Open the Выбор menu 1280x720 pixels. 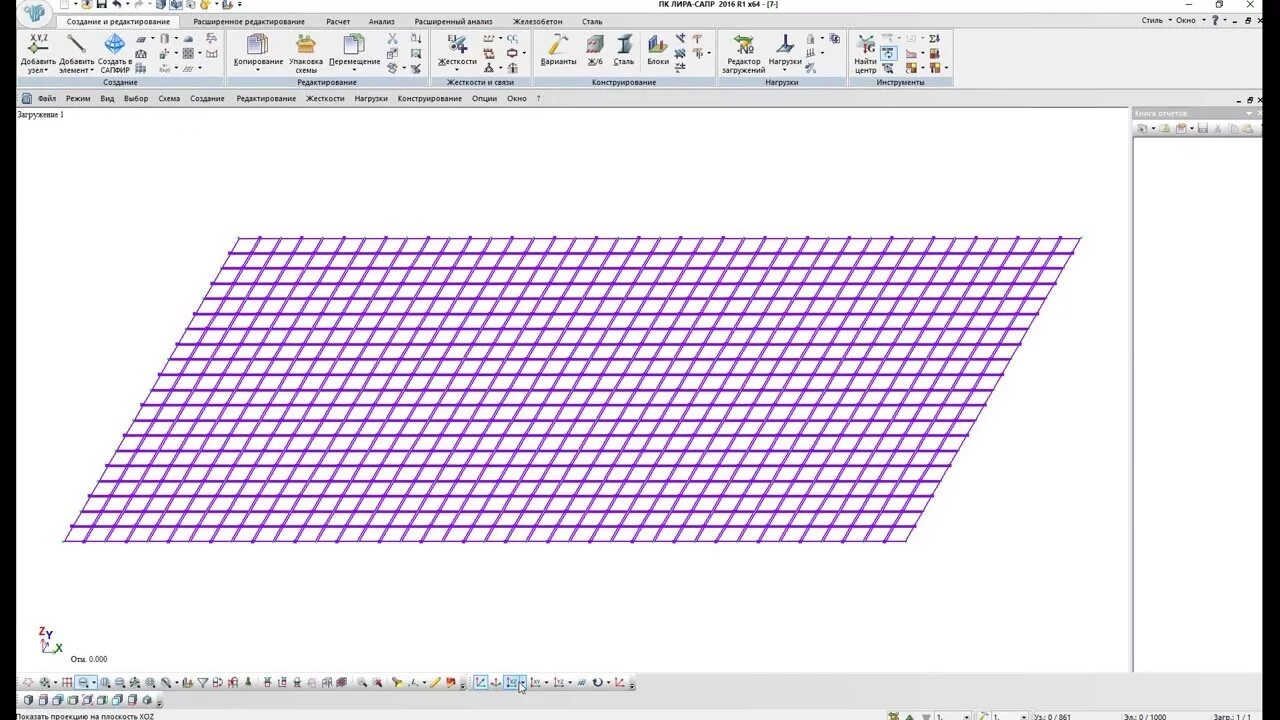tap(136, 99)
